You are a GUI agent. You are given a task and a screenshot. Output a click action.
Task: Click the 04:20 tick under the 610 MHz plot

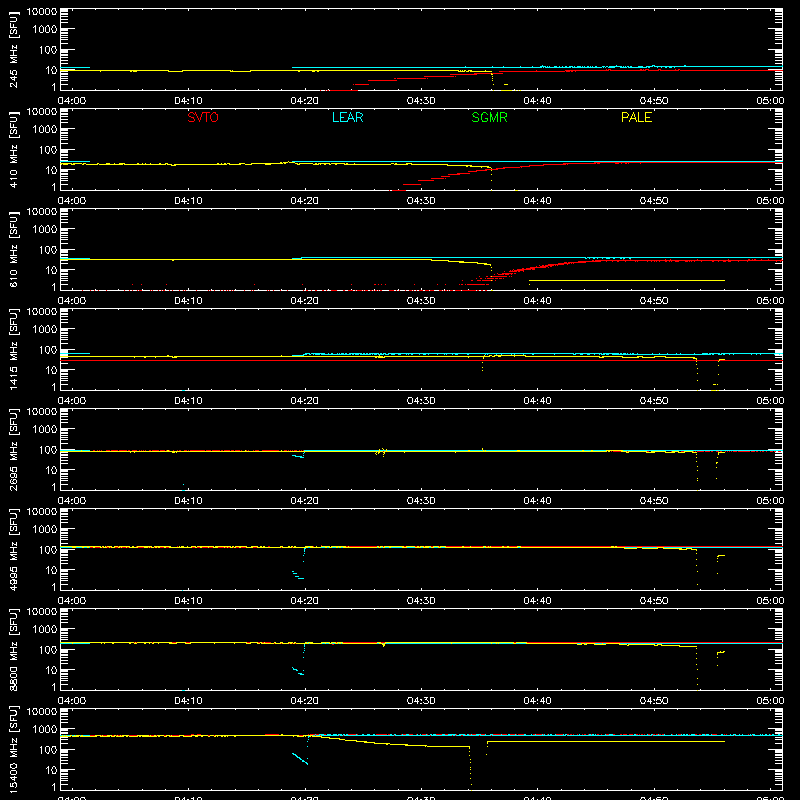coord(305,301)
